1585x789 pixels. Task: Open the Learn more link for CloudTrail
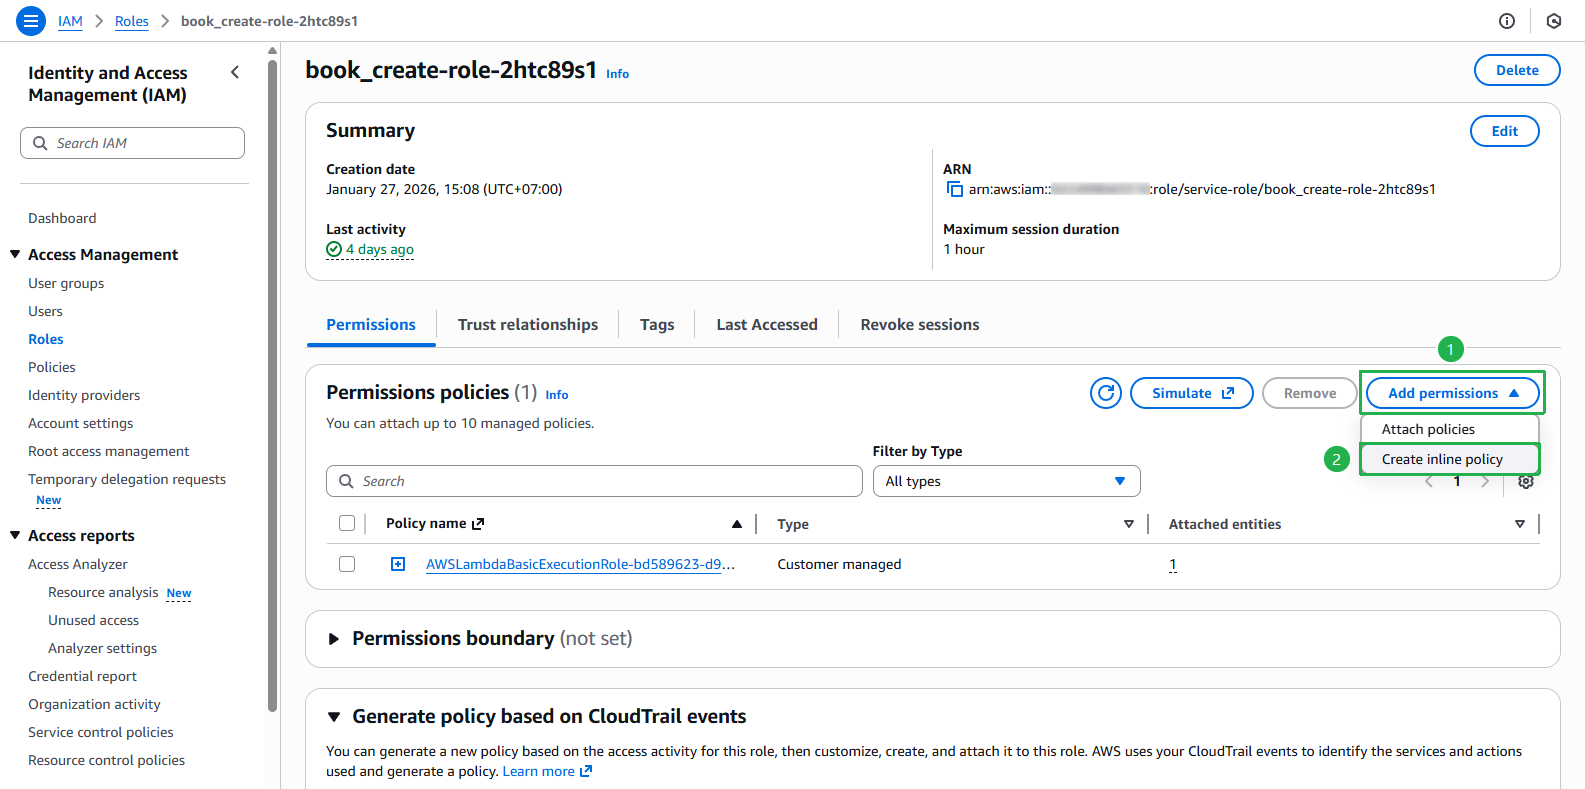[x=547, y=771]
